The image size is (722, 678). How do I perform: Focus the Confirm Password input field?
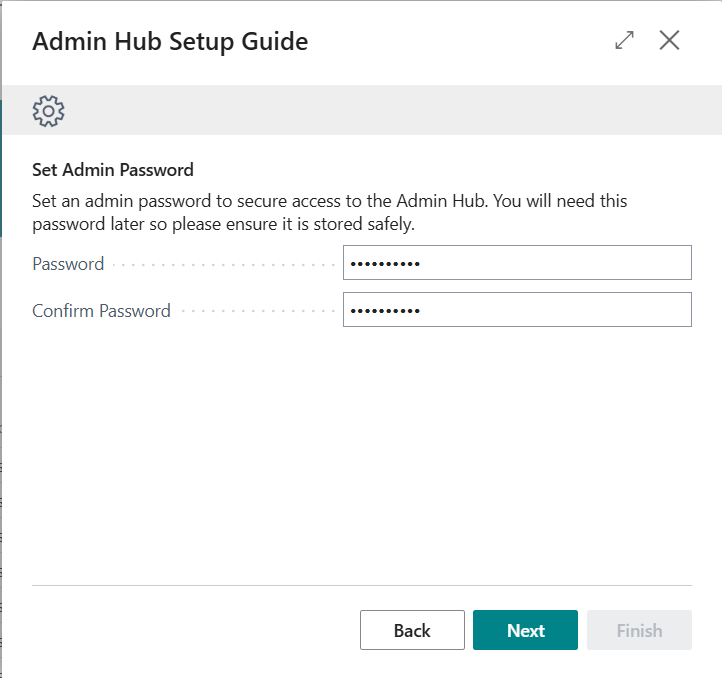[517, 310]
